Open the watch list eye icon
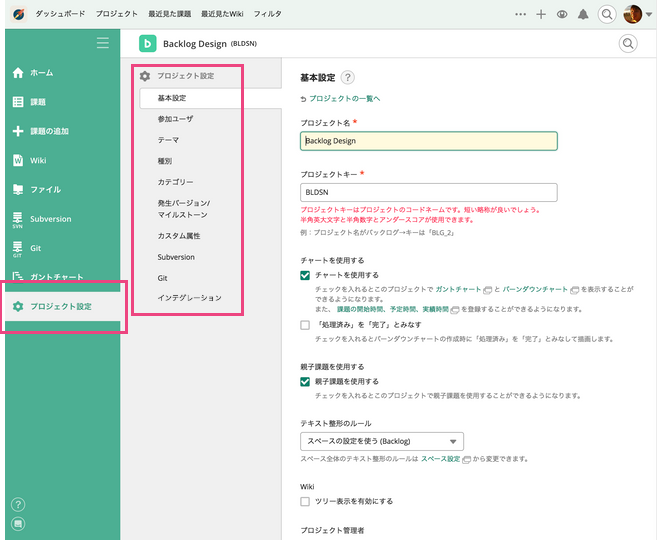The height and width of the screenshot is (540, 657). [x=562, y=14]
